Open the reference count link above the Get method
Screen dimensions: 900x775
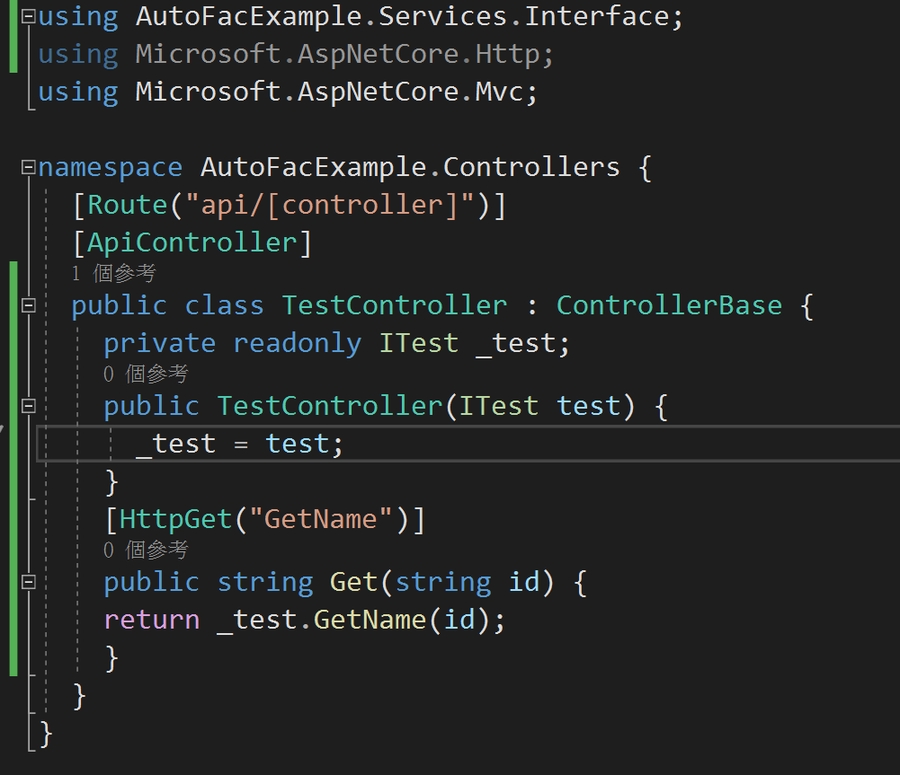click(145, 550)
